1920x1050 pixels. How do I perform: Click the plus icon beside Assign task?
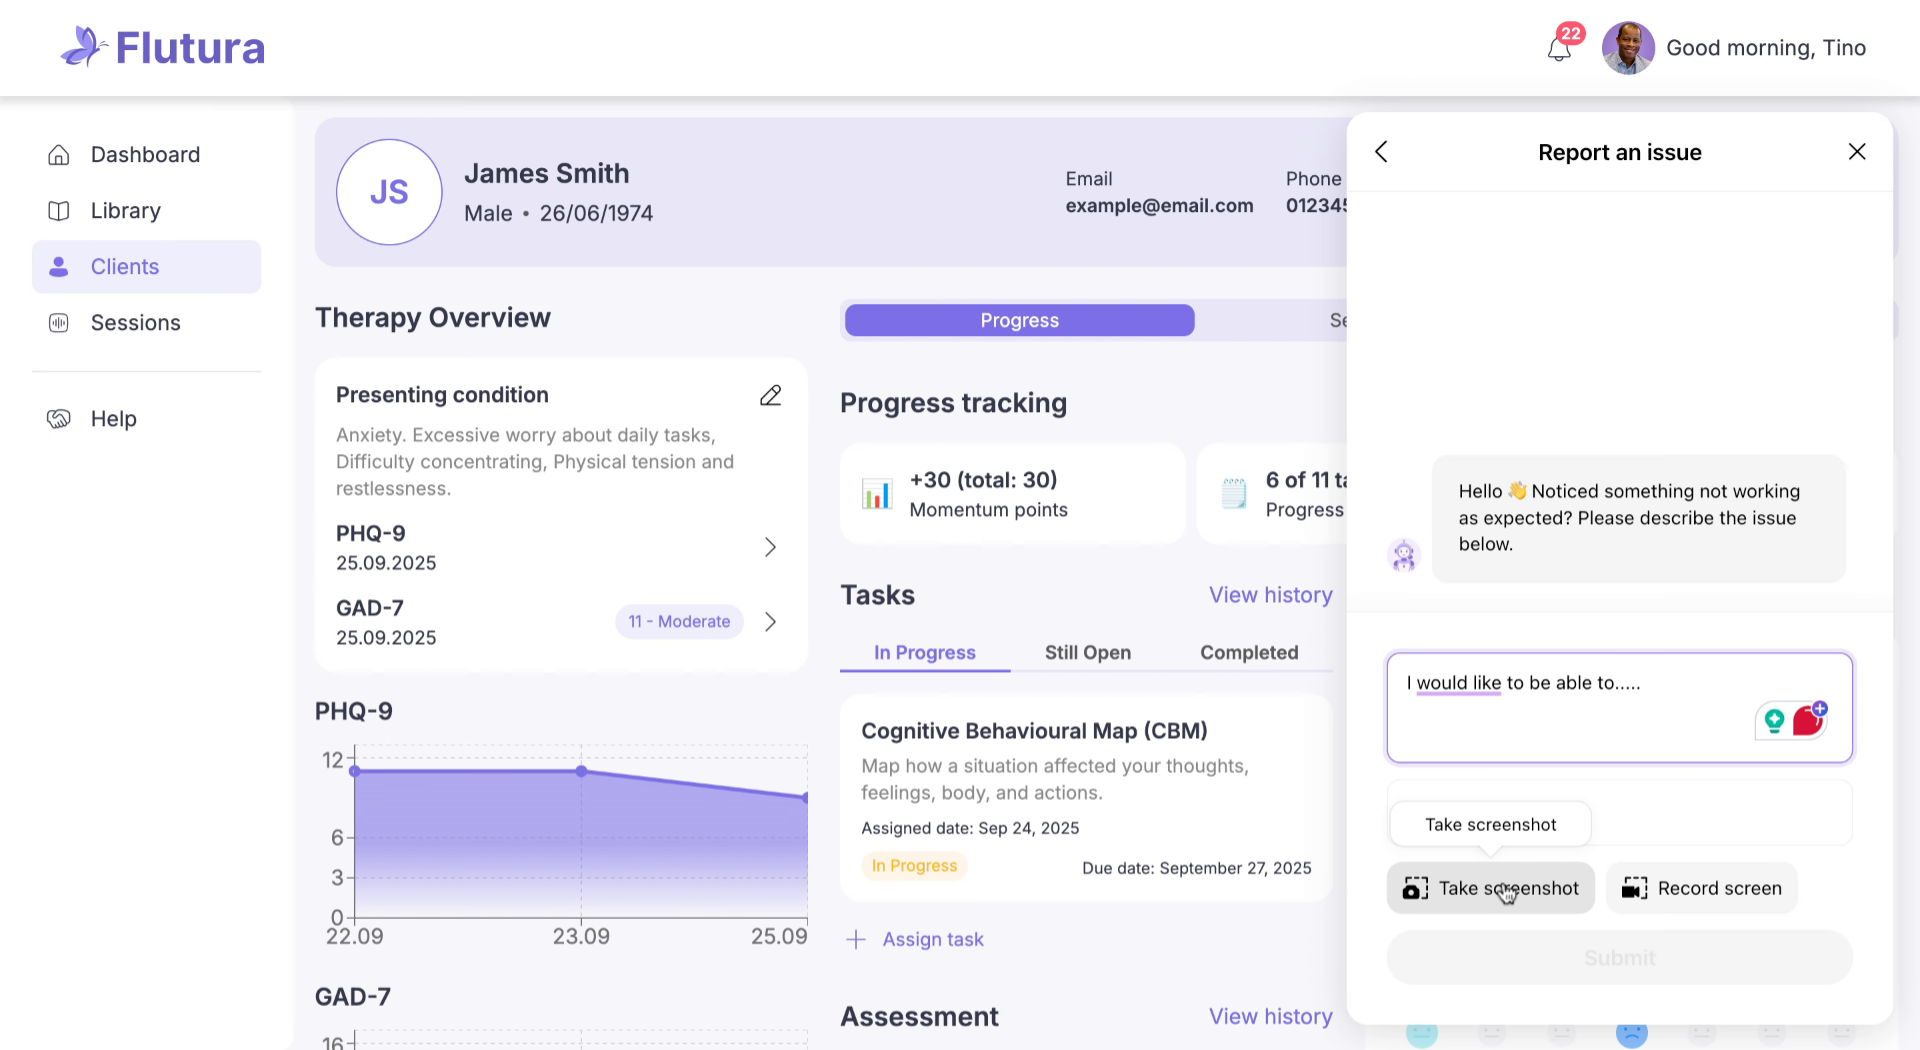tap(856, 940)
